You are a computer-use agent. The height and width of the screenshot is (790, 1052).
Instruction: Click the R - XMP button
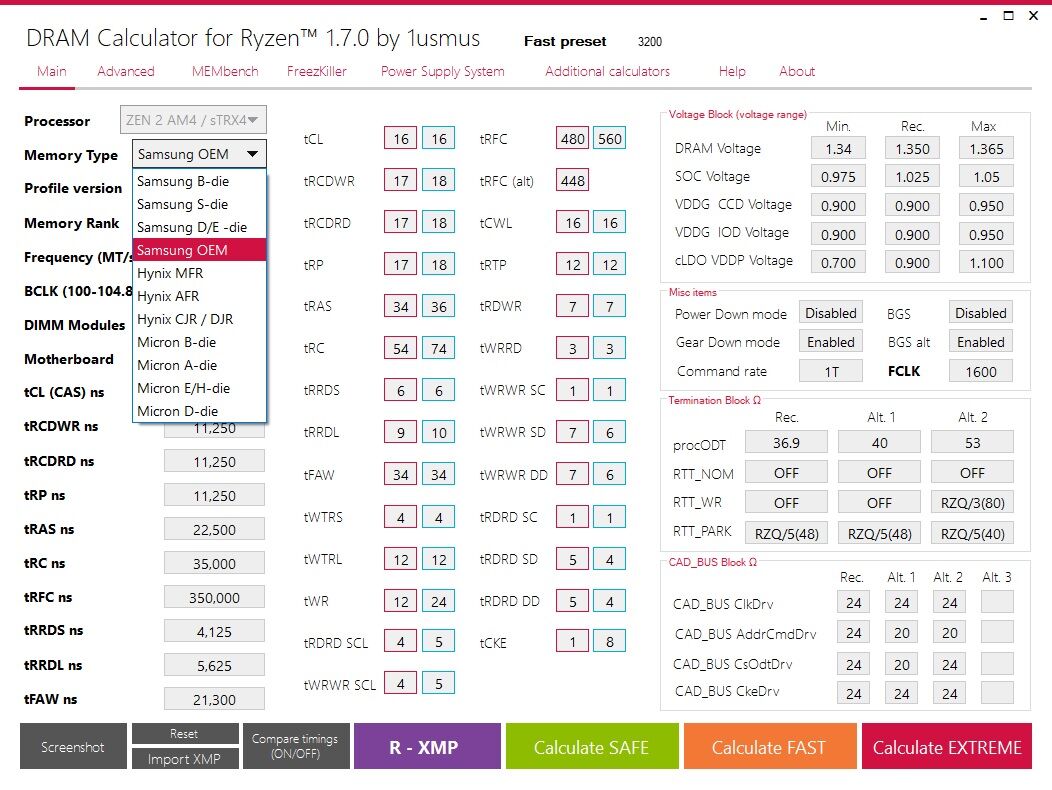427,746
